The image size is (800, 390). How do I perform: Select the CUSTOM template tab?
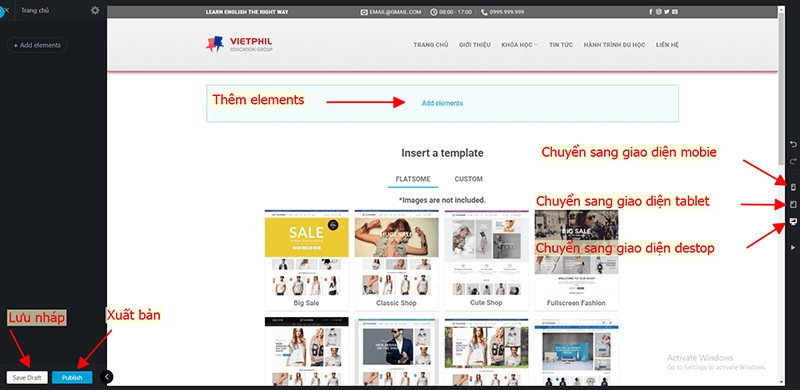pos(468,179)
